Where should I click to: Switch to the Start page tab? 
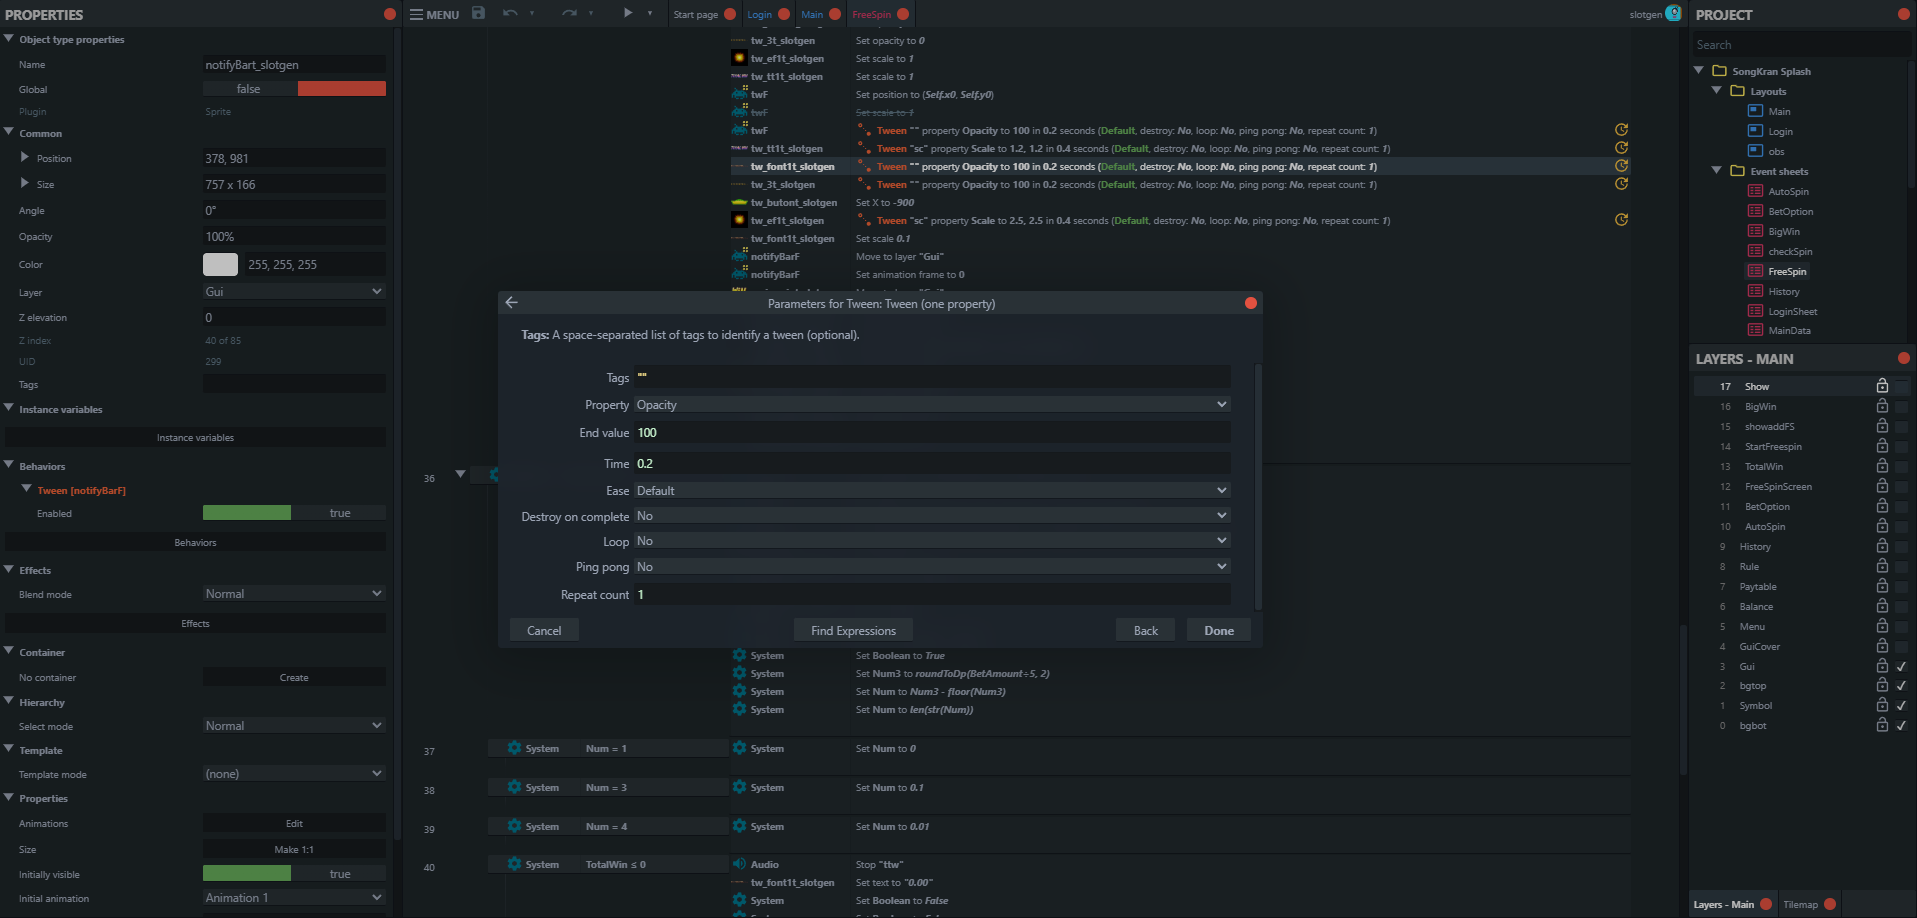pos(696,14)
